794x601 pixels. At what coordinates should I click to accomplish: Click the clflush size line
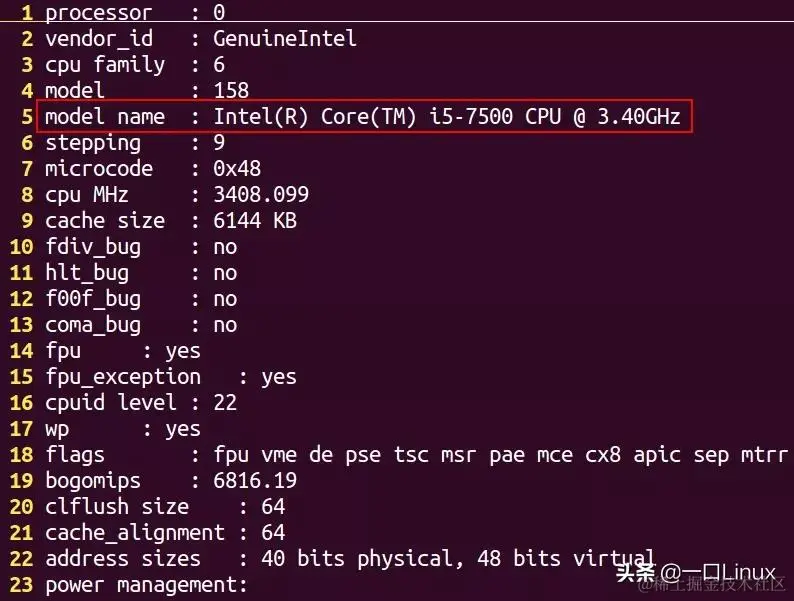tap(165, 507)
